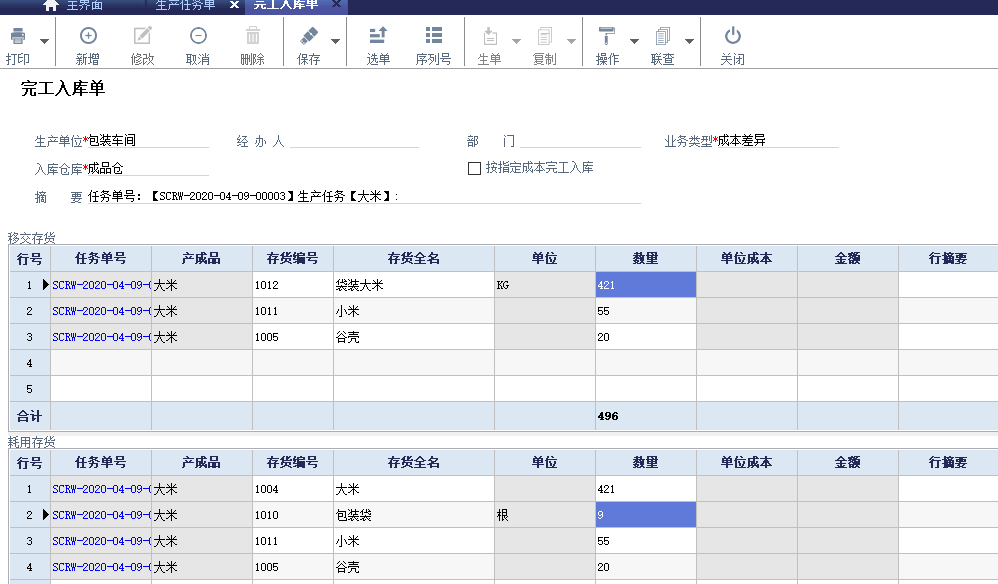Expand the dropdown arrow next to 打印

(x=44, y=42)
